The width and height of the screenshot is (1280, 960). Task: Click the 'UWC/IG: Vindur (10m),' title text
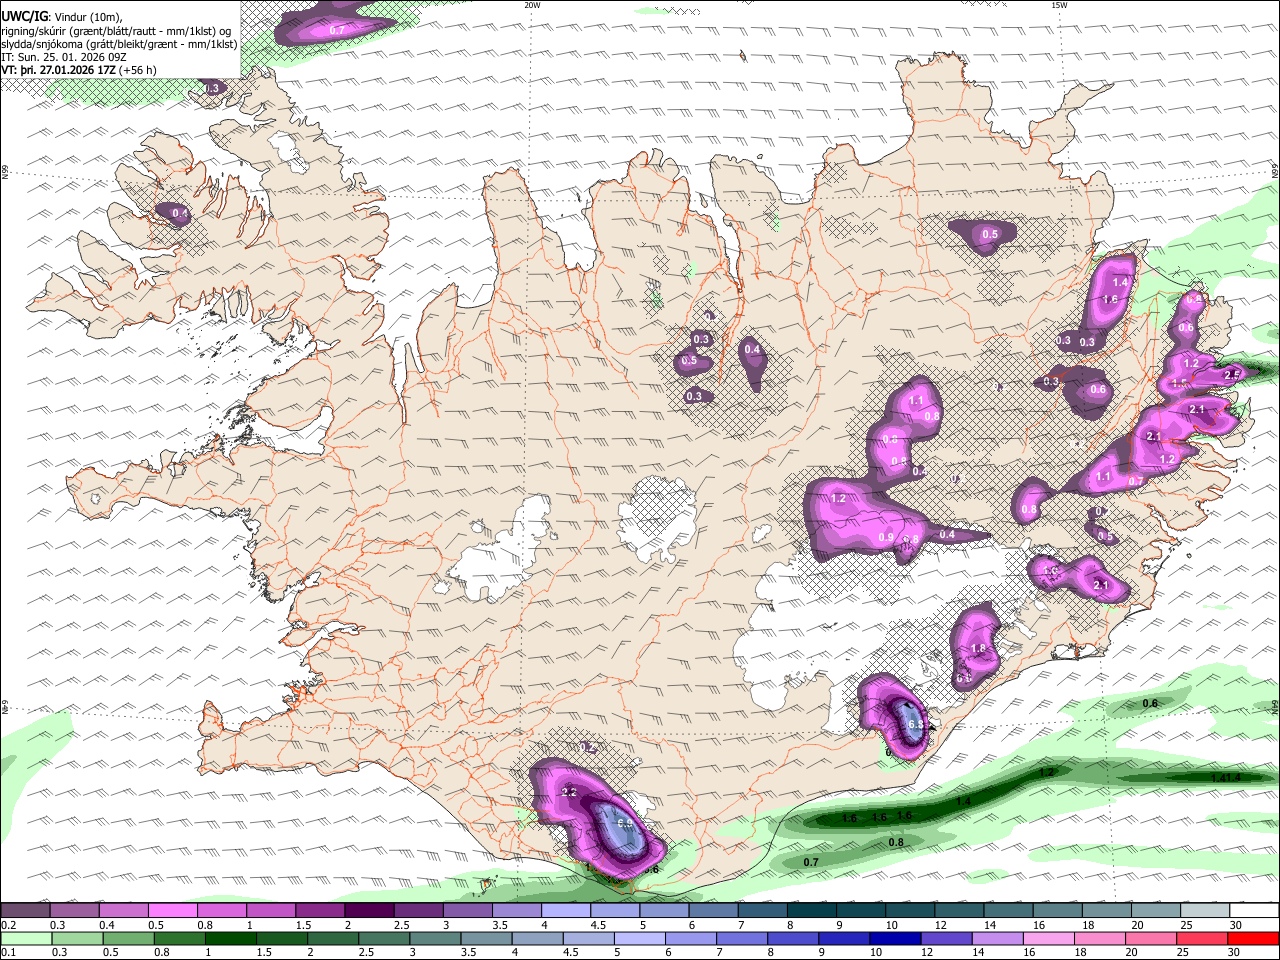tap(63, 16)
